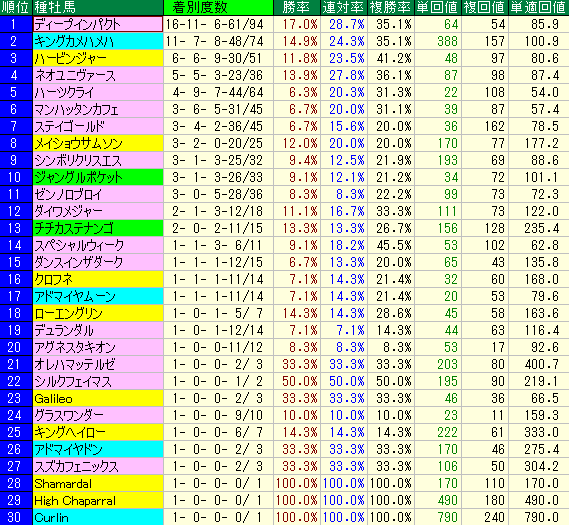
Task: Select the 順位 column header
Action: pos(16,7)
